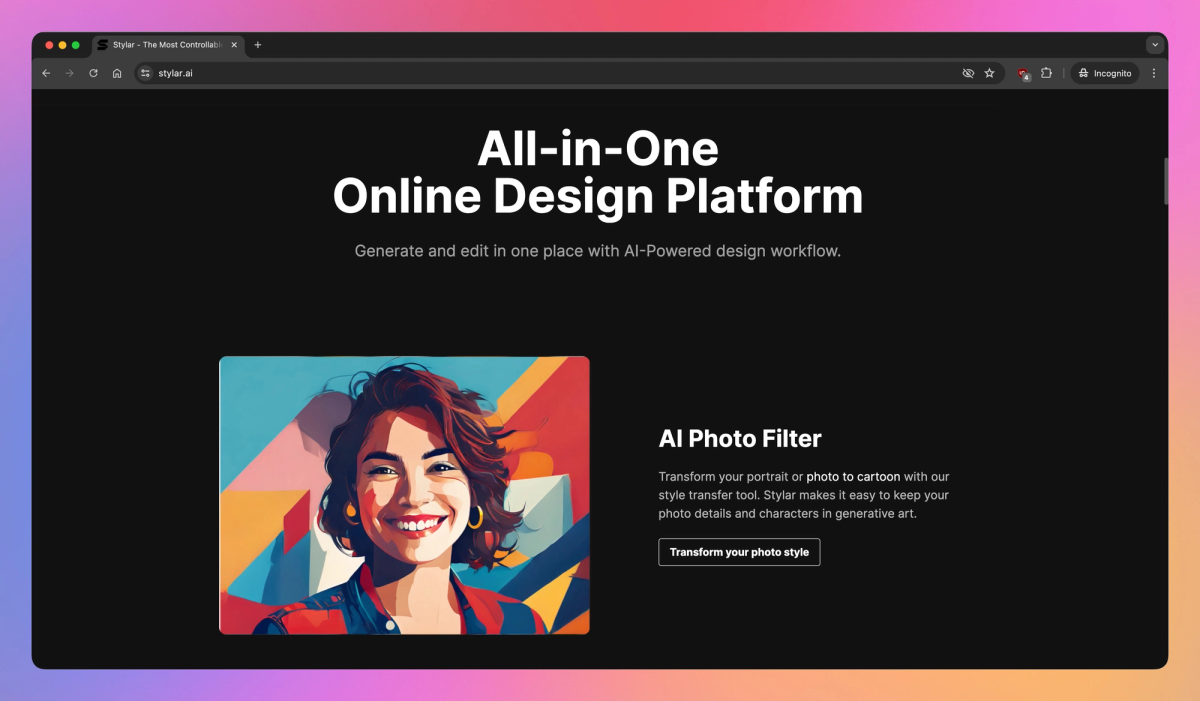Expand the window controls chevron at top right
The width and height of the screenshot is (1200, 701).
(1154, 44)
